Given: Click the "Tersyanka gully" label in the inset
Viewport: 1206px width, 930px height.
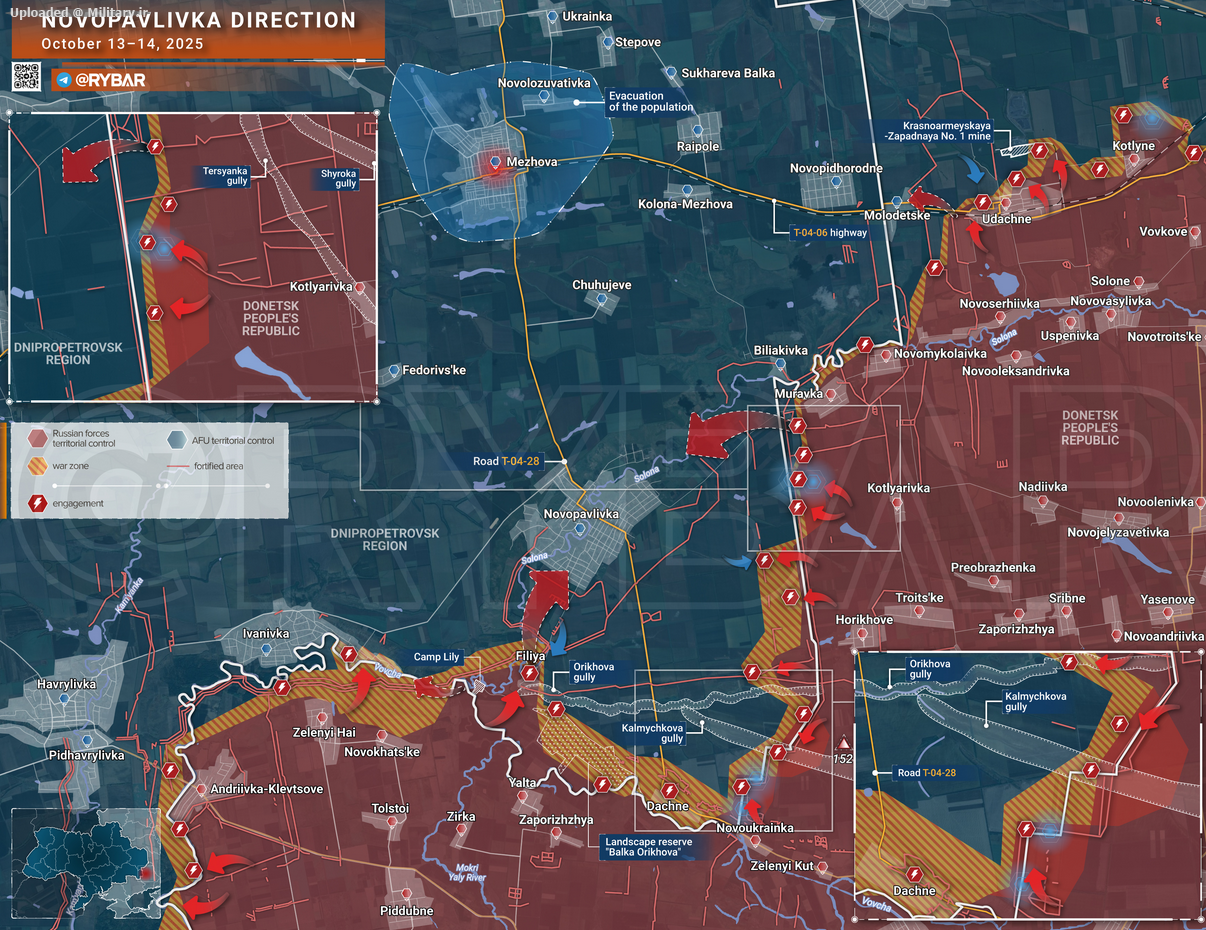Looking at the screenshot, I should click(x=225, y=172).
